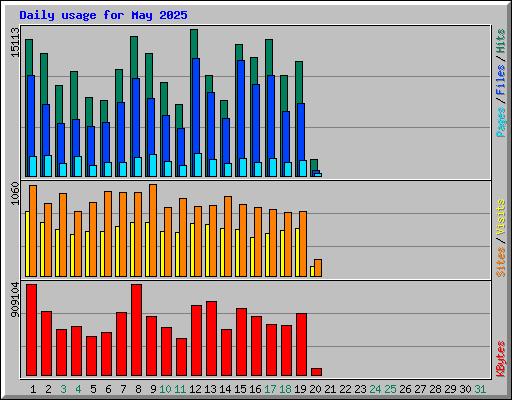Click the yellow Visits bar for day 2
Viewport: 512px width, 400px height.
click(42, 249)
